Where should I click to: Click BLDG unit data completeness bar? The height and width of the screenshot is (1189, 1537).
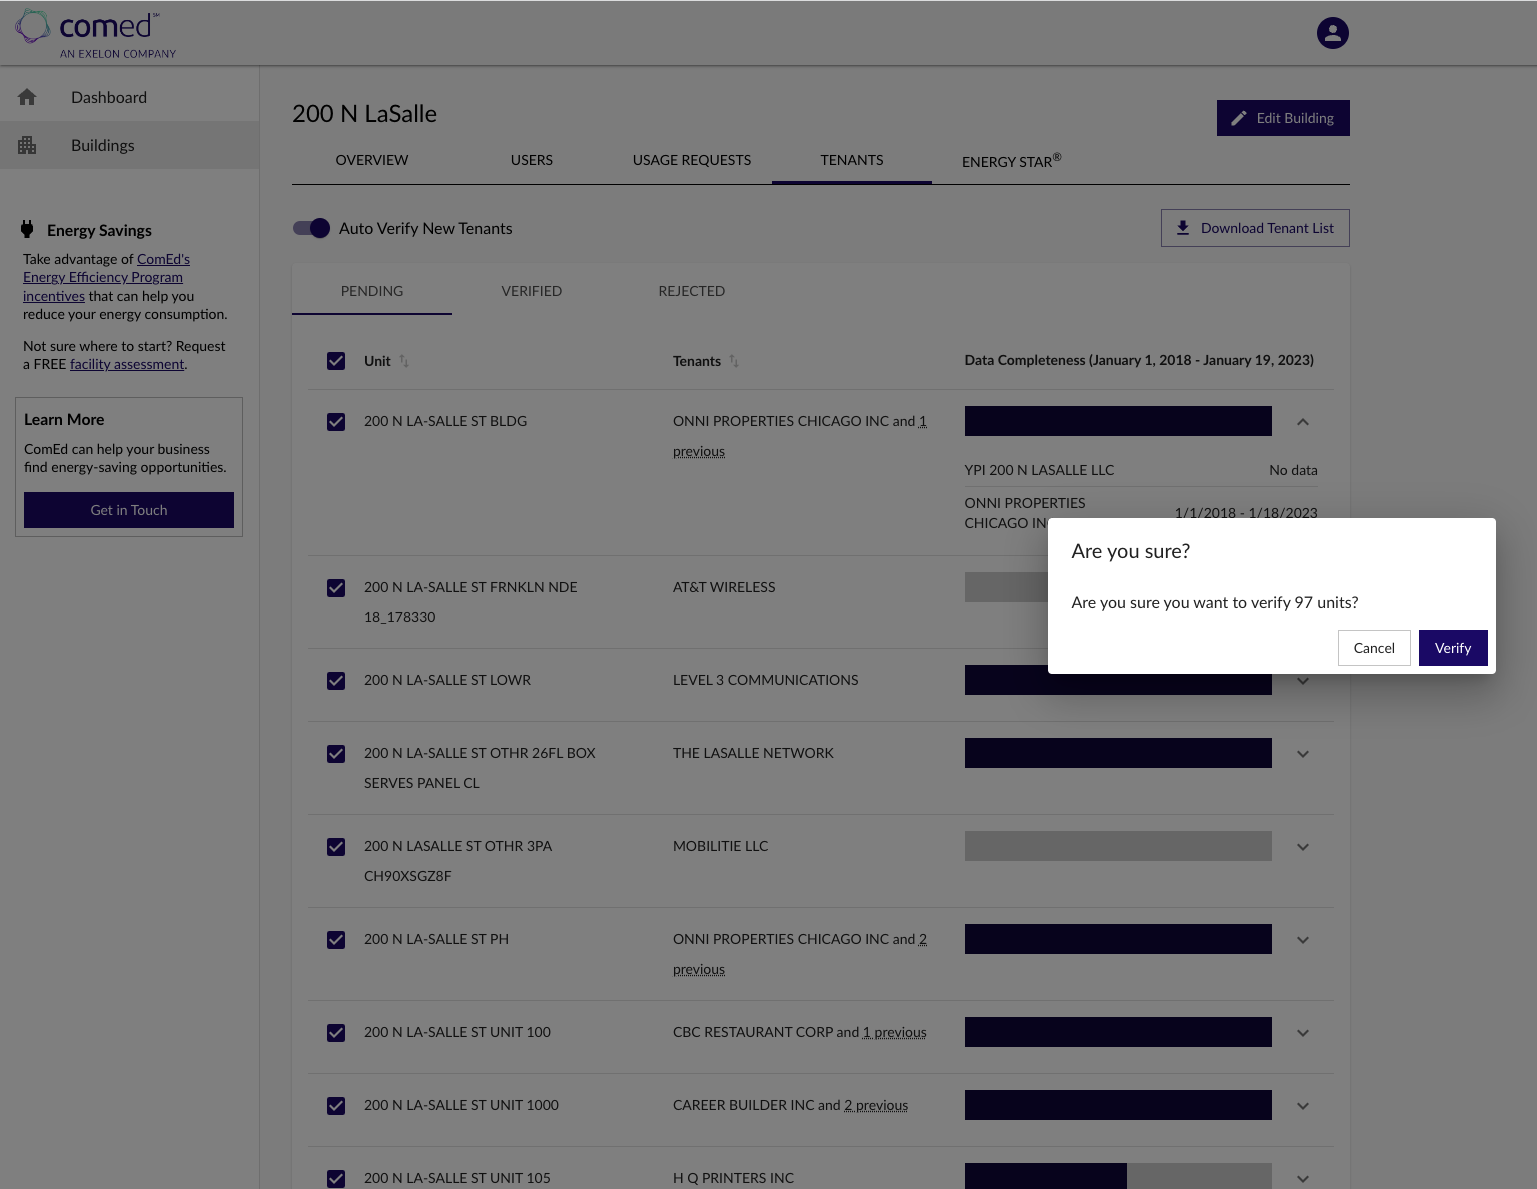tap(1118, 421)
